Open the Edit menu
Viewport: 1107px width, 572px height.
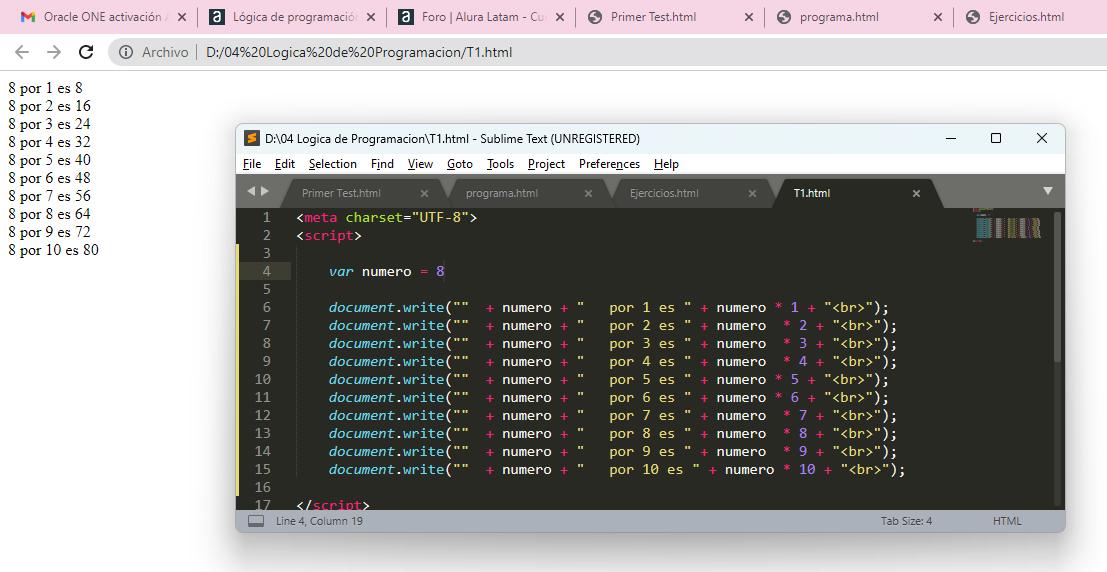(x=285, y=164)
